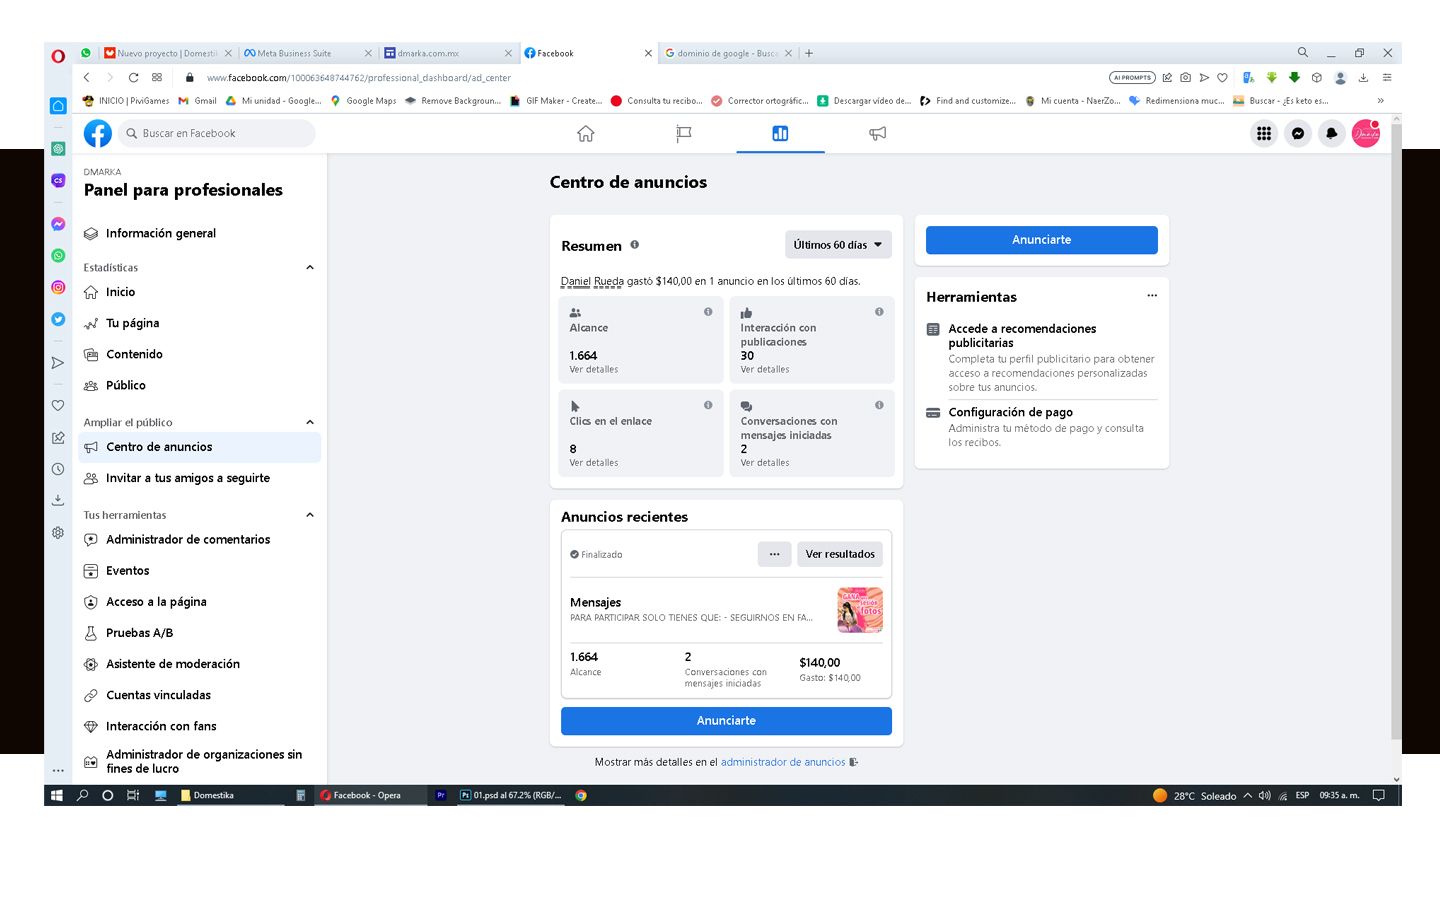Collapse the Estadísticas section

pos(310,268)
